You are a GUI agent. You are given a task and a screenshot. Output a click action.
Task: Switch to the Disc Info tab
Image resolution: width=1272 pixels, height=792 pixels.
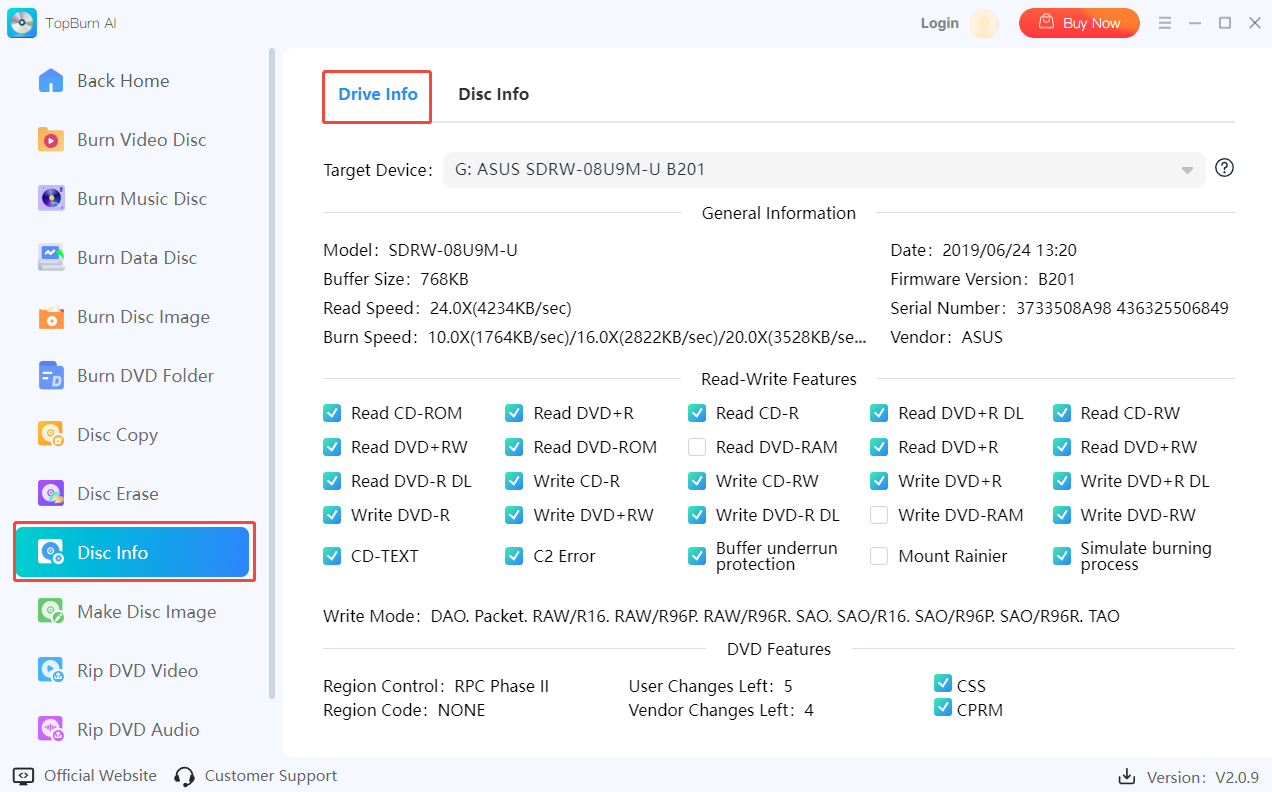493,94
